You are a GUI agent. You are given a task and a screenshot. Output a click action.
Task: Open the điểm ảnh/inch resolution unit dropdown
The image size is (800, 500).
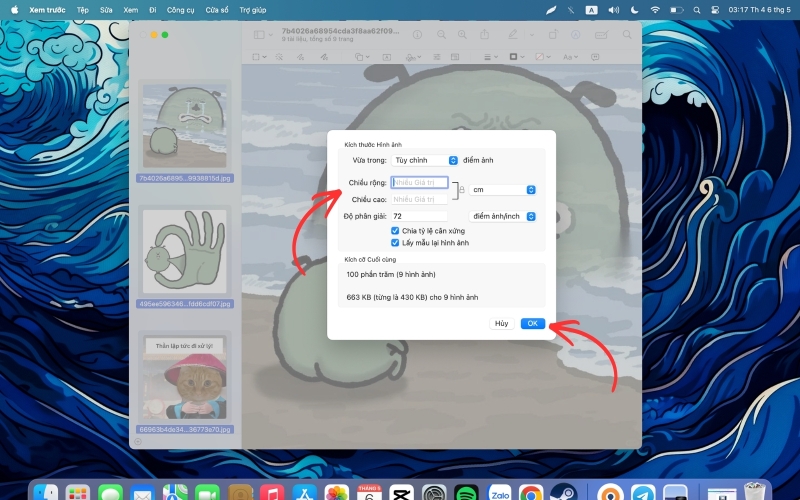tap(502, 216)
